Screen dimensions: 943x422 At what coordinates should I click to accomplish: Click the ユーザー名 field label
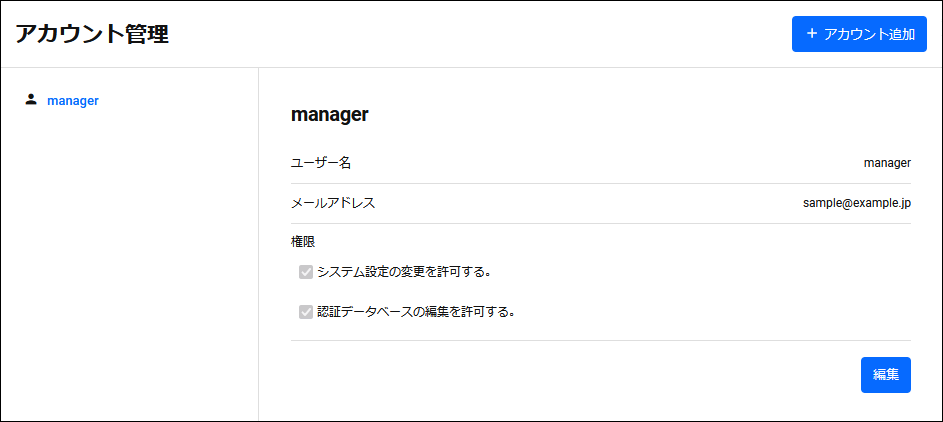point(321,163)
